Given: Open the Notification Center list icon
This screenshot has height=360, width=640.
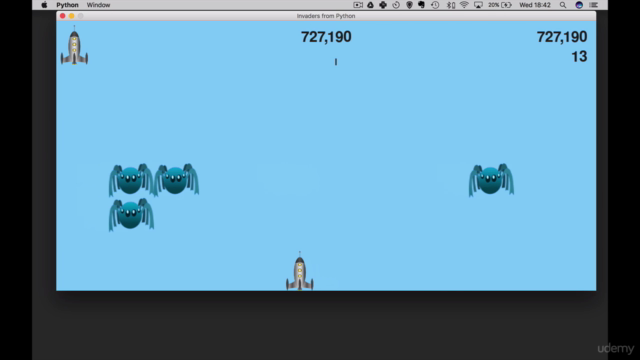Looking at the screenshot, I should (x=593, y=5).
